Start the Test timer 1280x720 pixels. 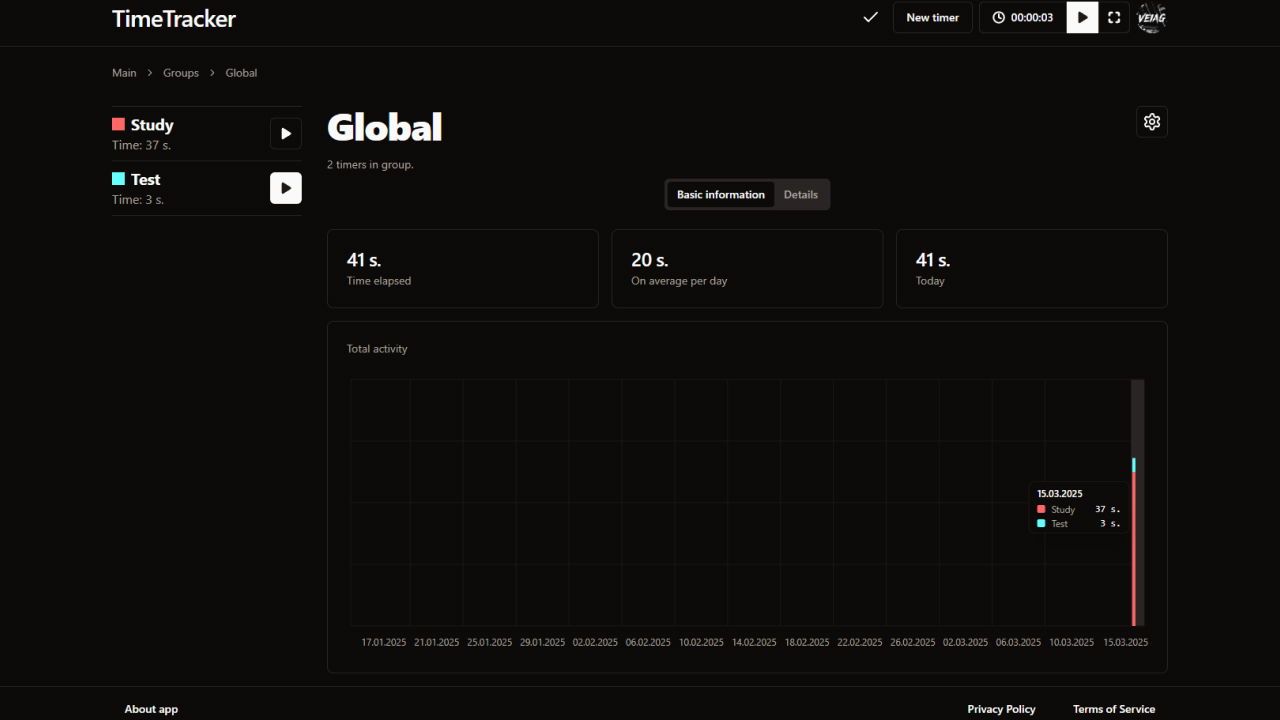(286, 188)
